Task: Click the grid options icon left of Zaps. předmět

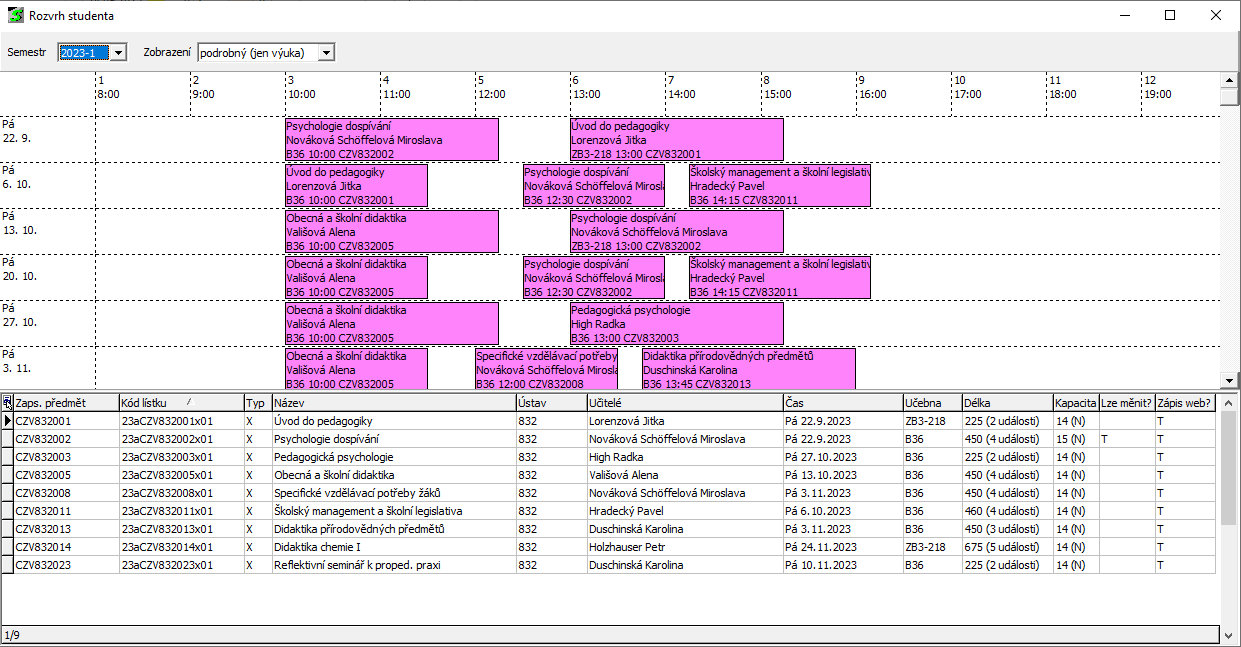Action: (x=7, y=402)
